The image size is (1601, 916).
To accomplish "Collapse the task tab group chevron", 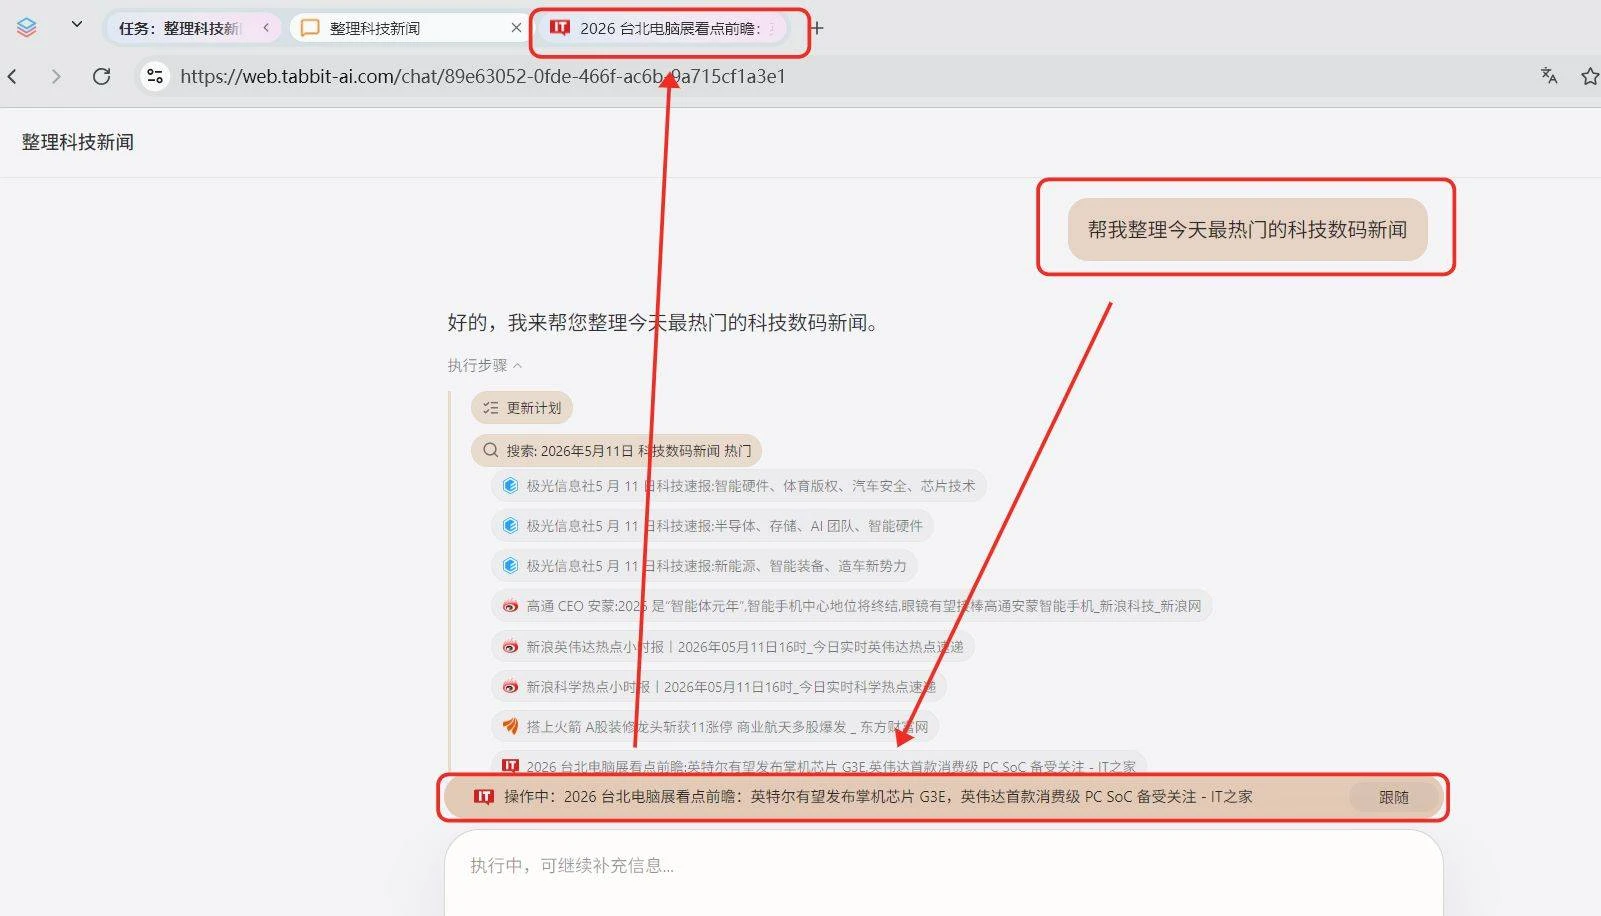I will coord(266,28).
